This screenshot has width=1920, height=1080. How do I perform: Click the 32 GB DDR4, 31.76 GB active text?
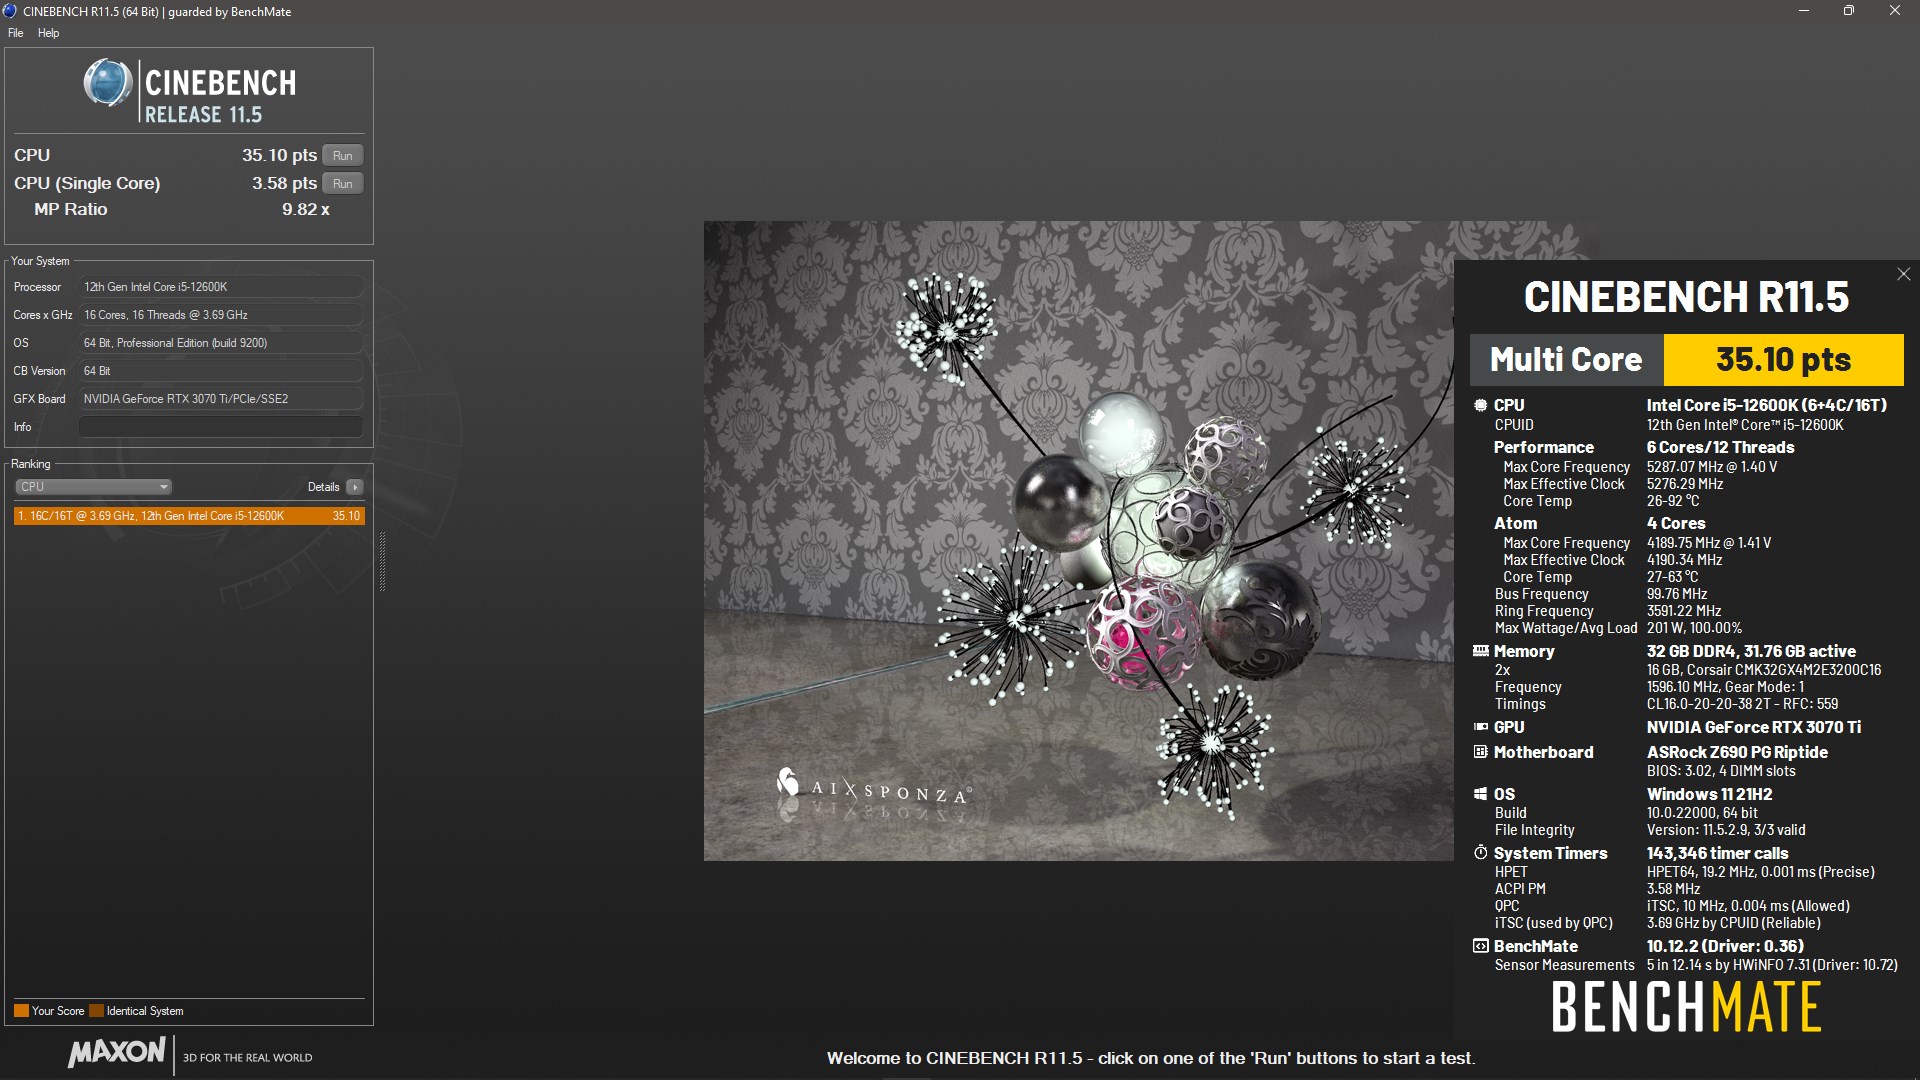[x=1751, y=651]
